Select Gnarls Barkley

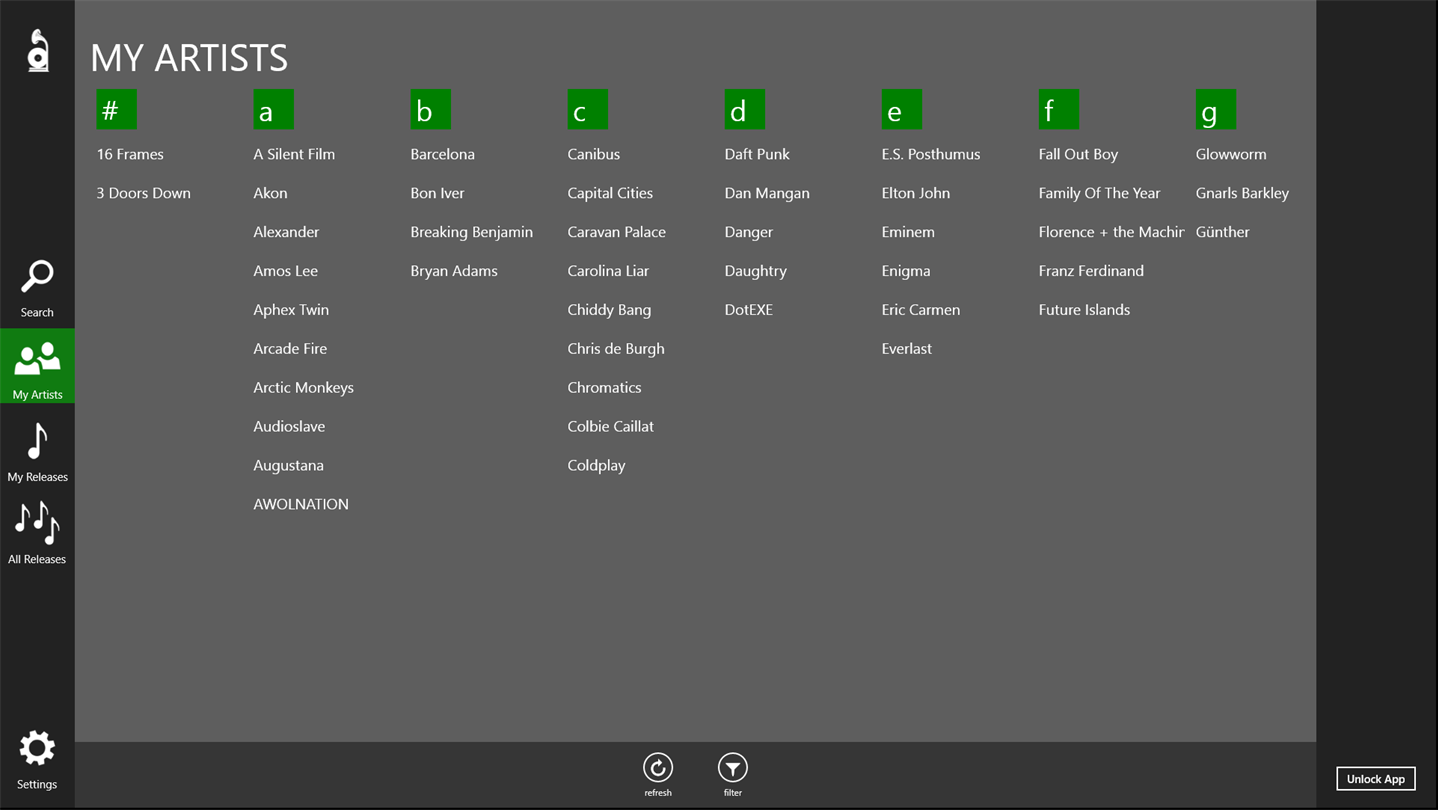[1242, 193]
